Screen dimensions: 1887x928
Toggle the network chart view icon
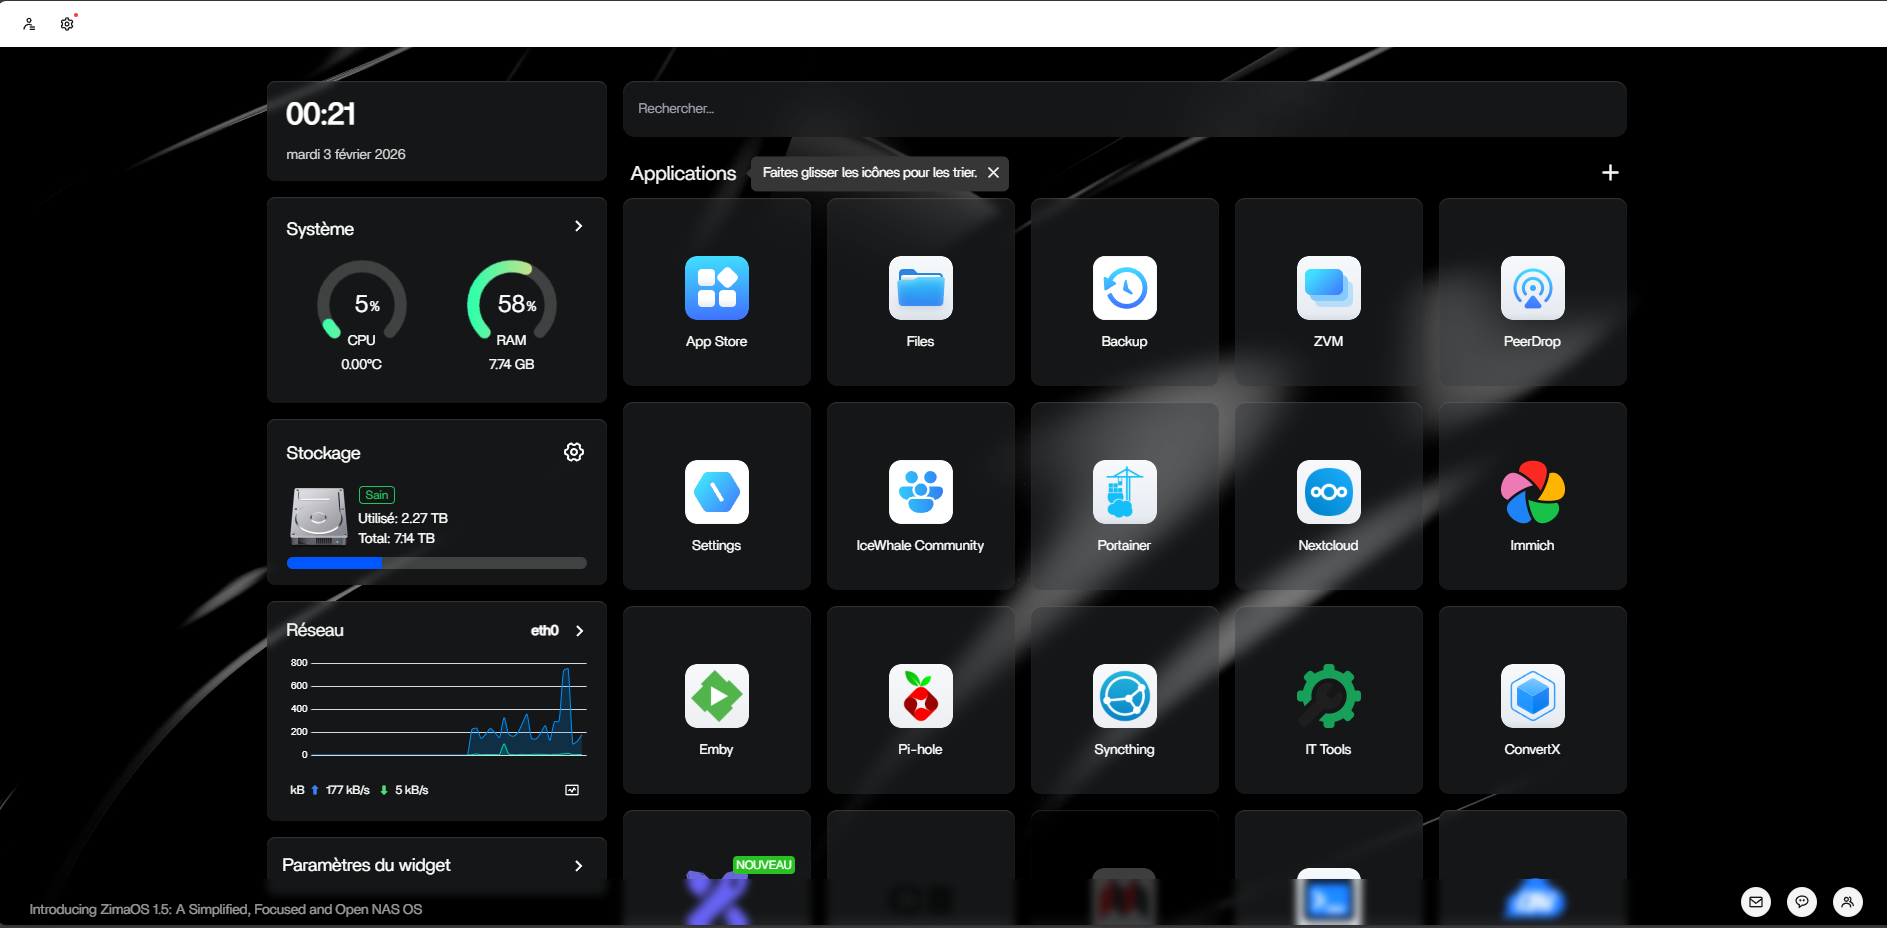tap(572, 790)
